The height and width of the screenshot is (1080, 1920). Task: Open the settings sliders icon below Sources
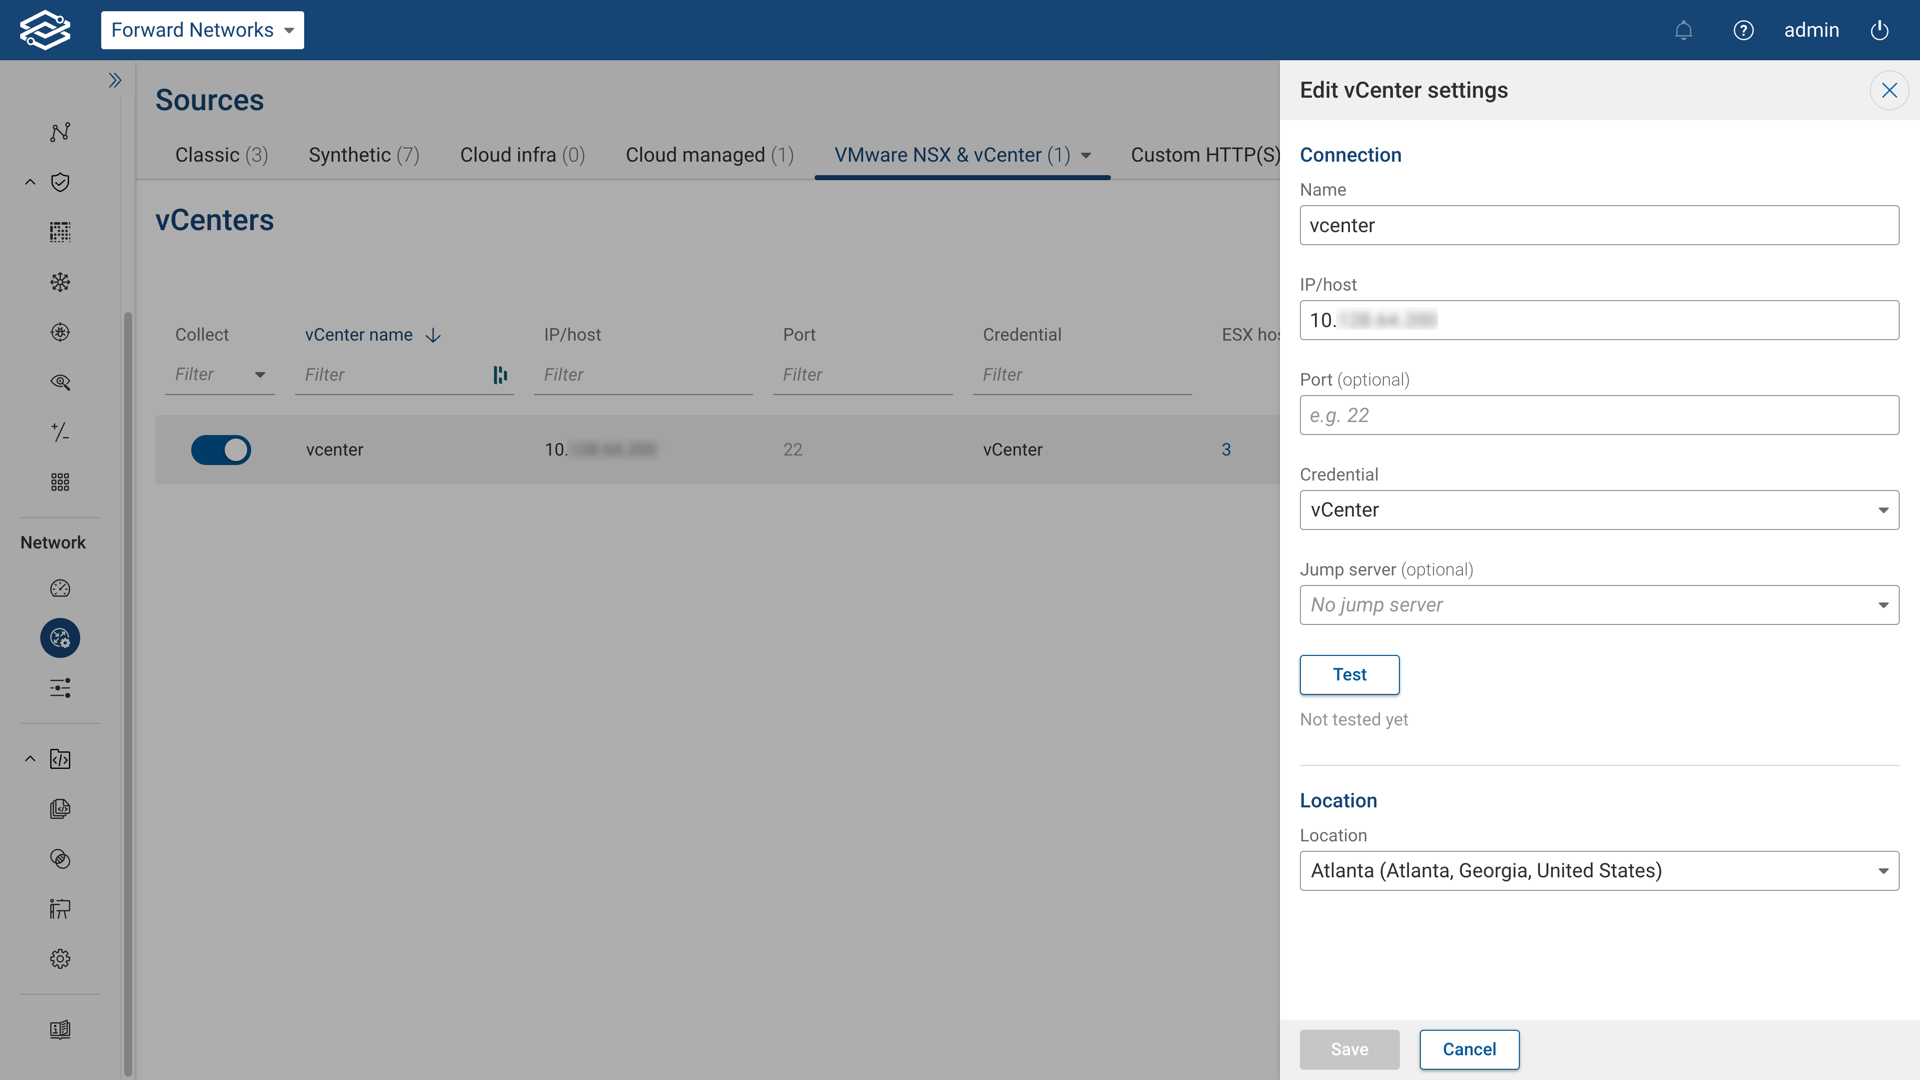coord(60,688)
